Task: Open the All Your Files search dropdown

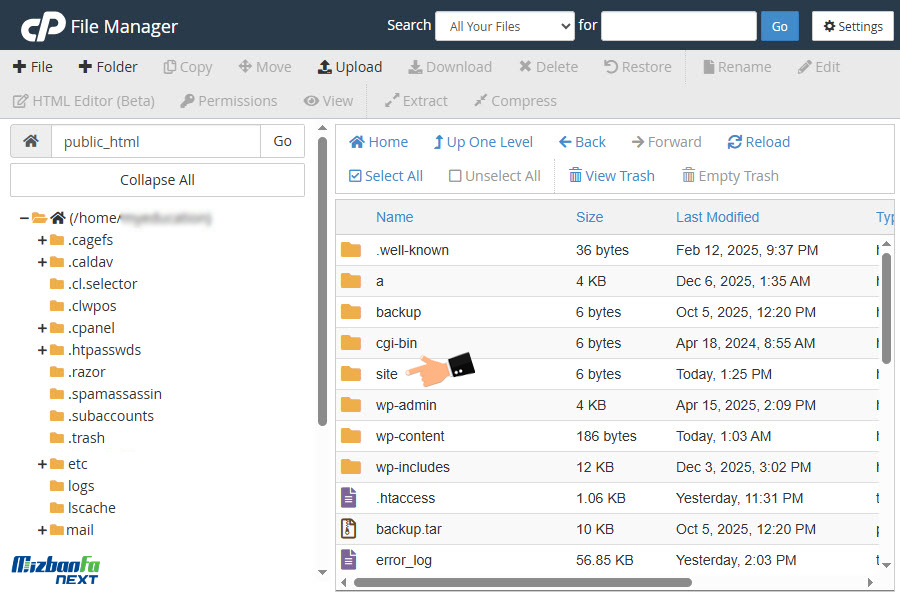Action: click(504, 26)
